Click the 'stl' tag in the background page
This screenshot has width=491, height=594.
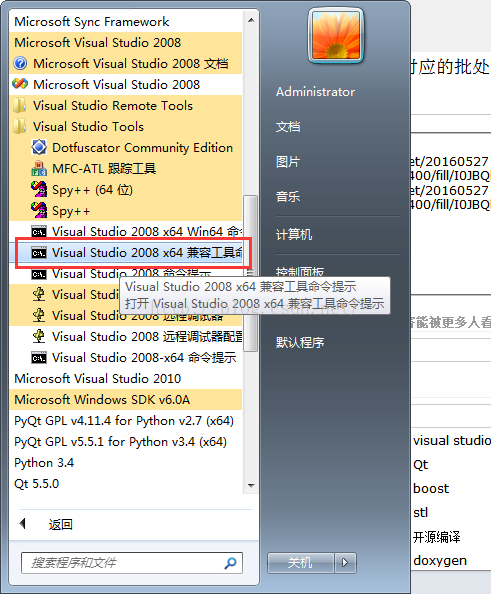[421, 512]
